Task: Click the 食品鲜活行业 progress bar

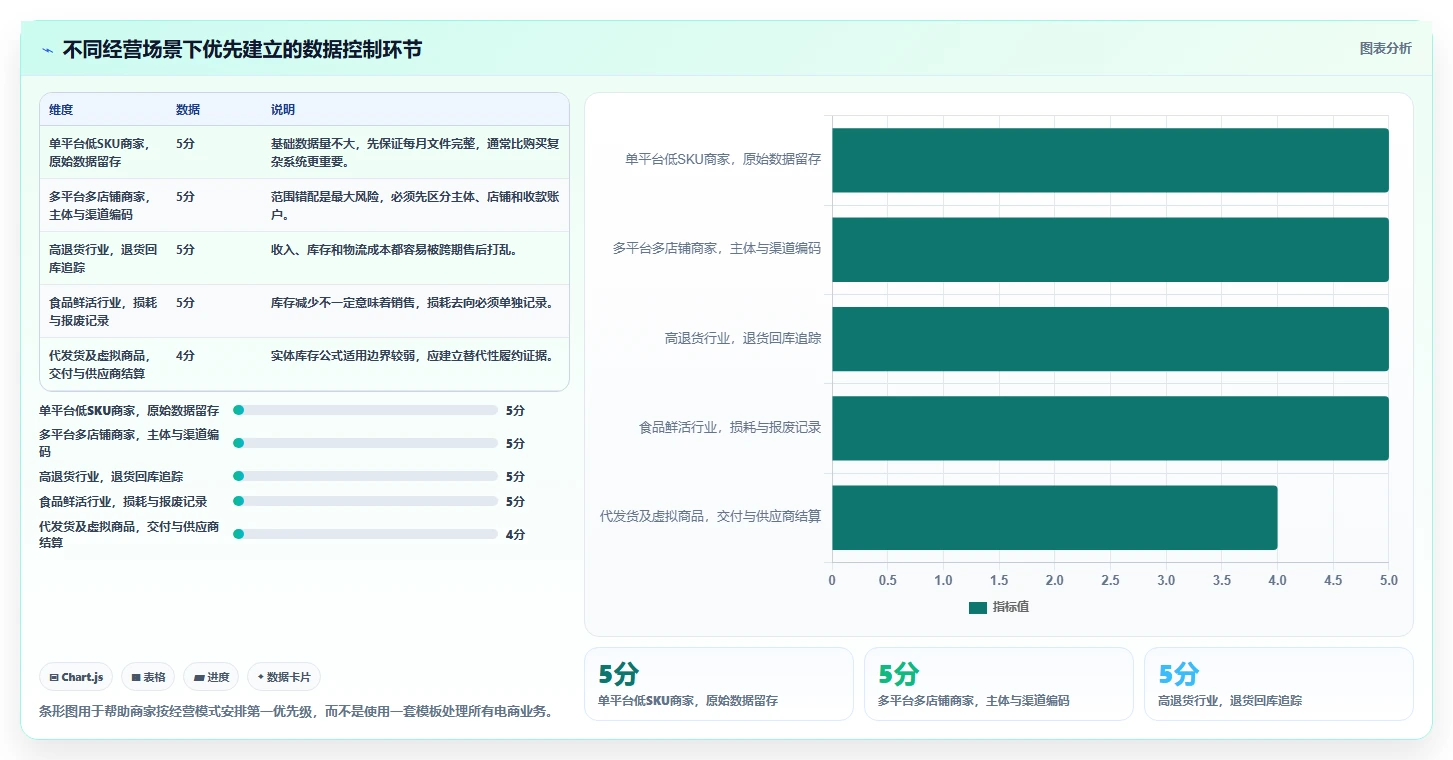Action: [365, 501]
